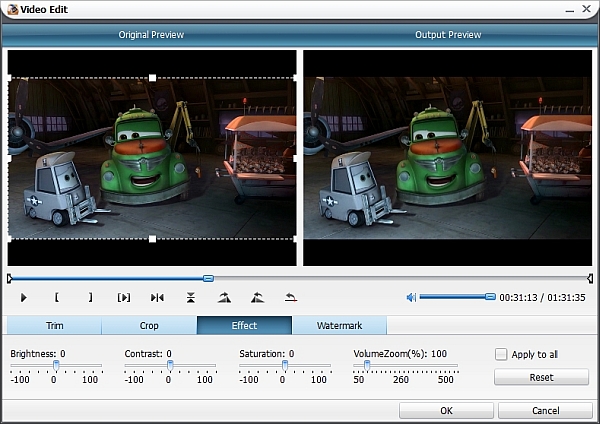Click the Cancel button
Screen dimensions: 600x424
[544, 410]
